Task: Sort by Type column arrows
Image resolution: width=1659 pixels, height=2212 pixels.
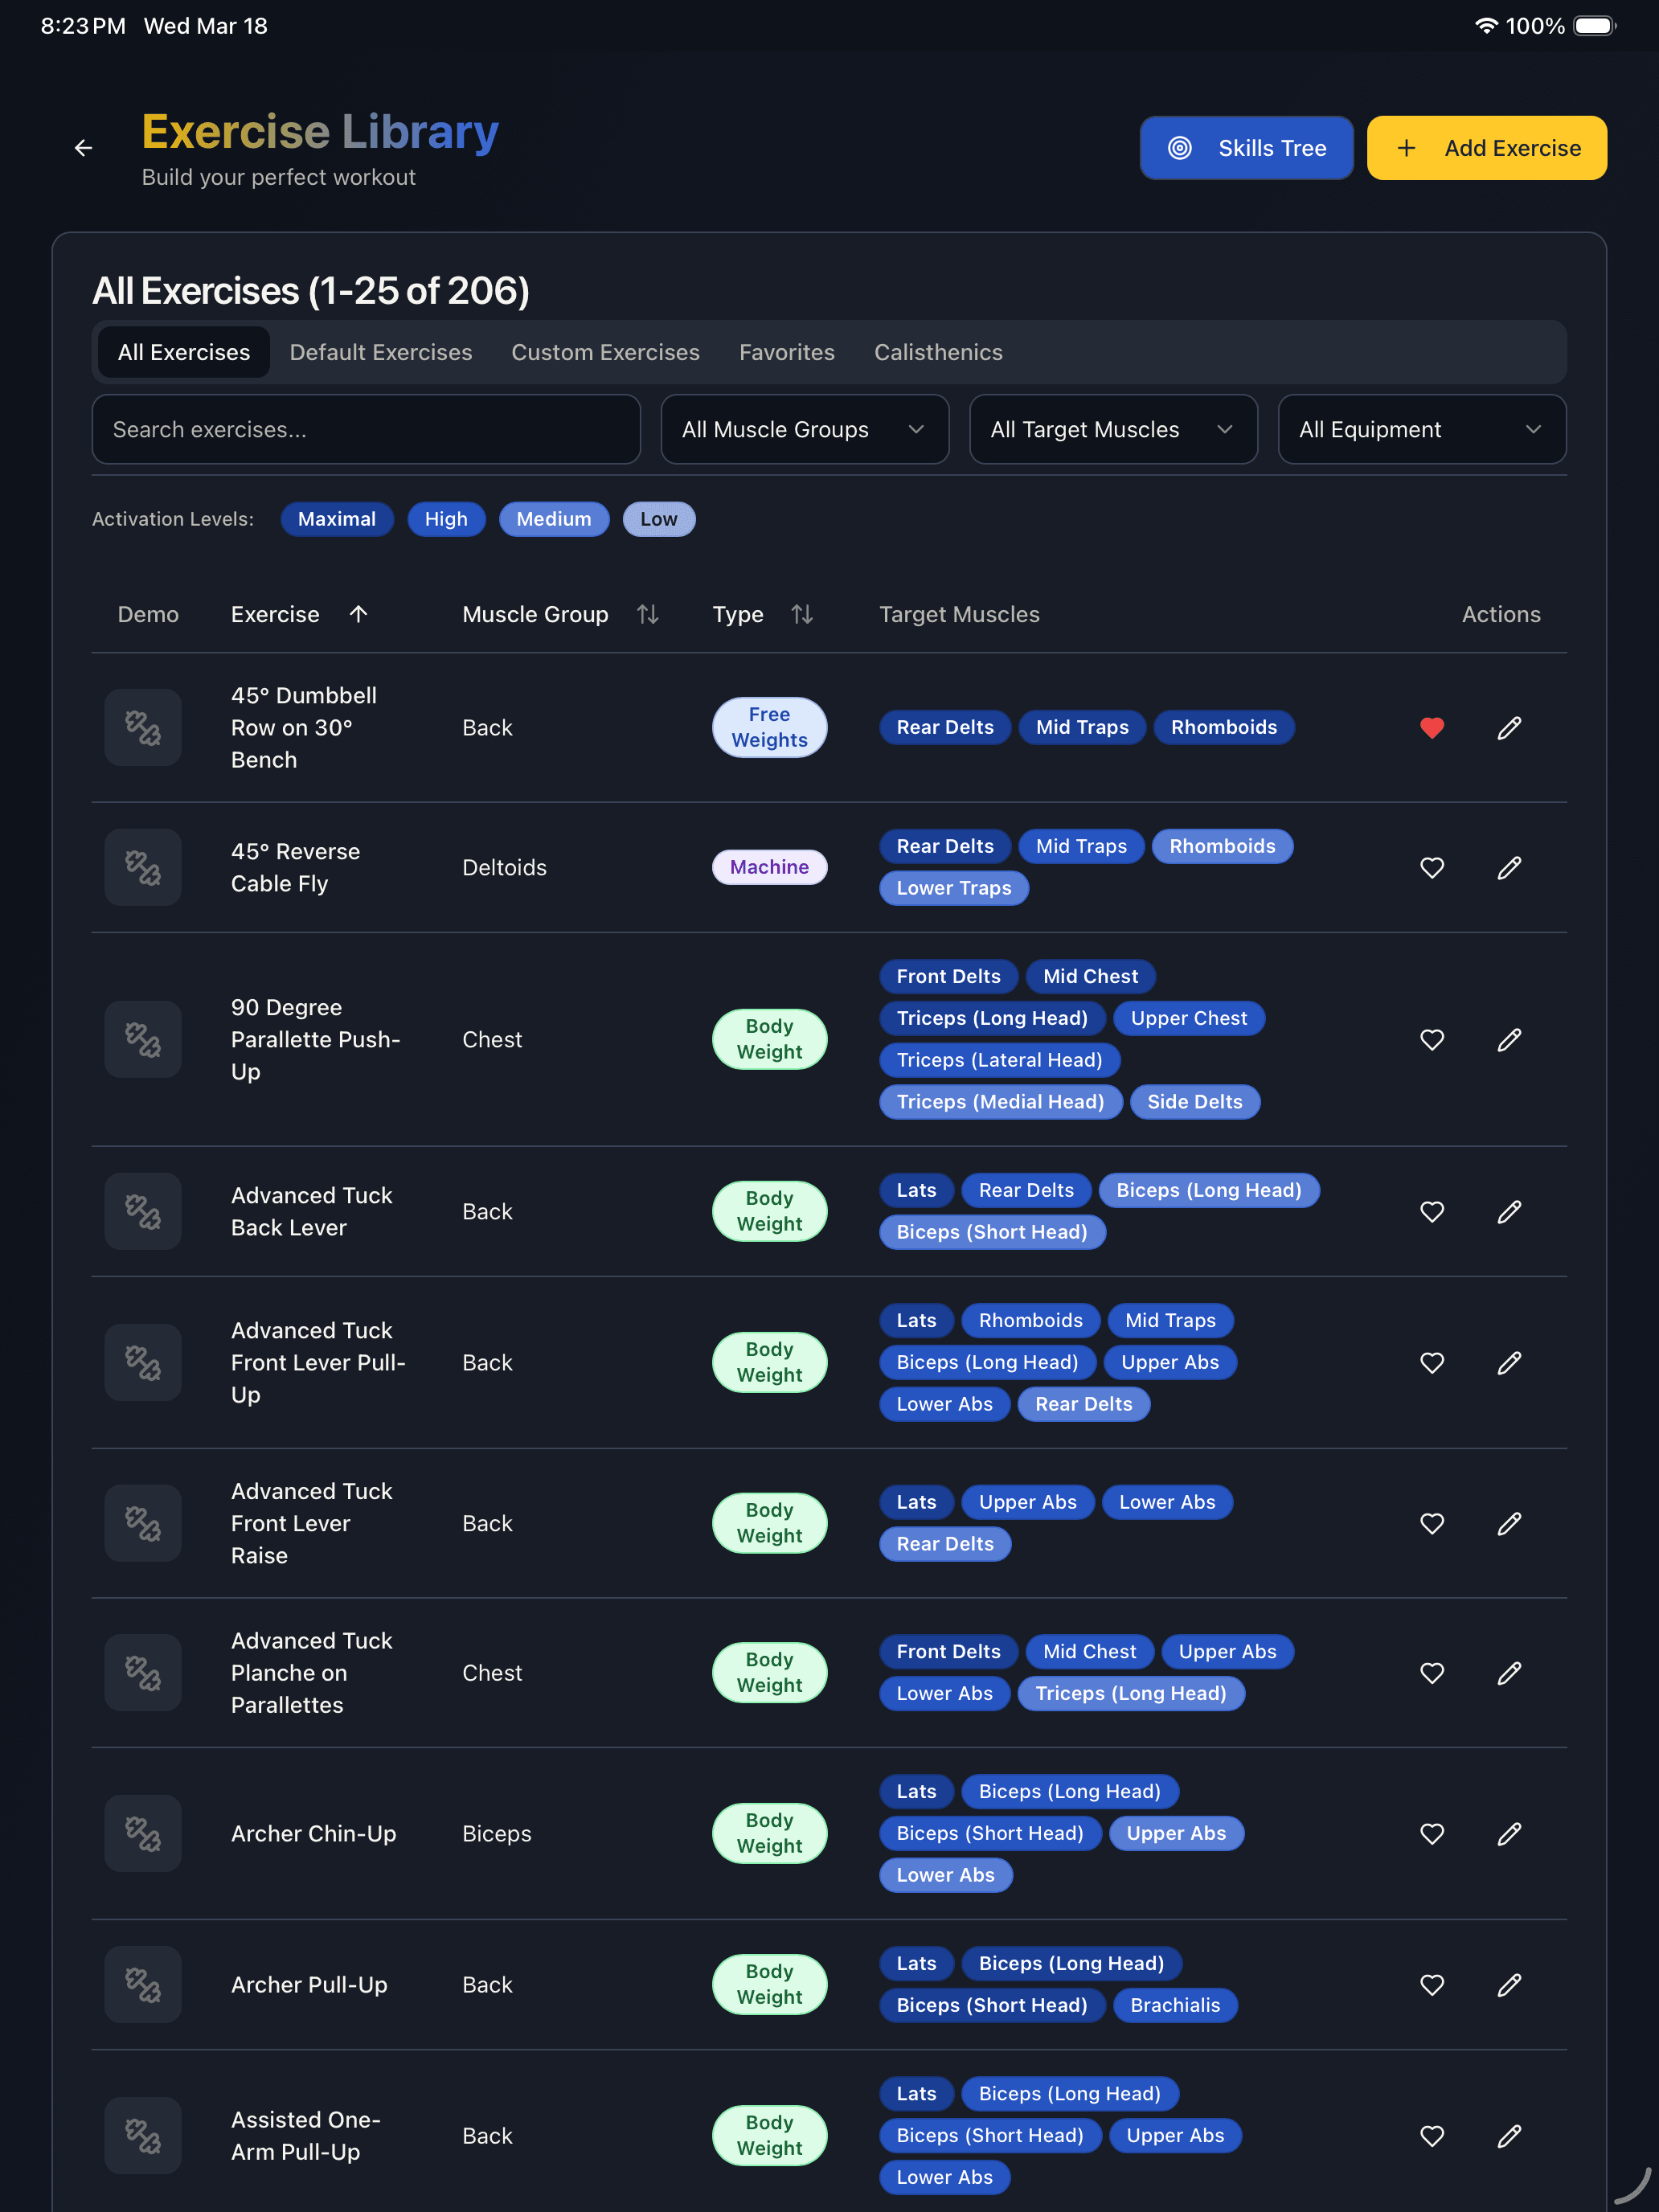Action: (x=801, y=614)
